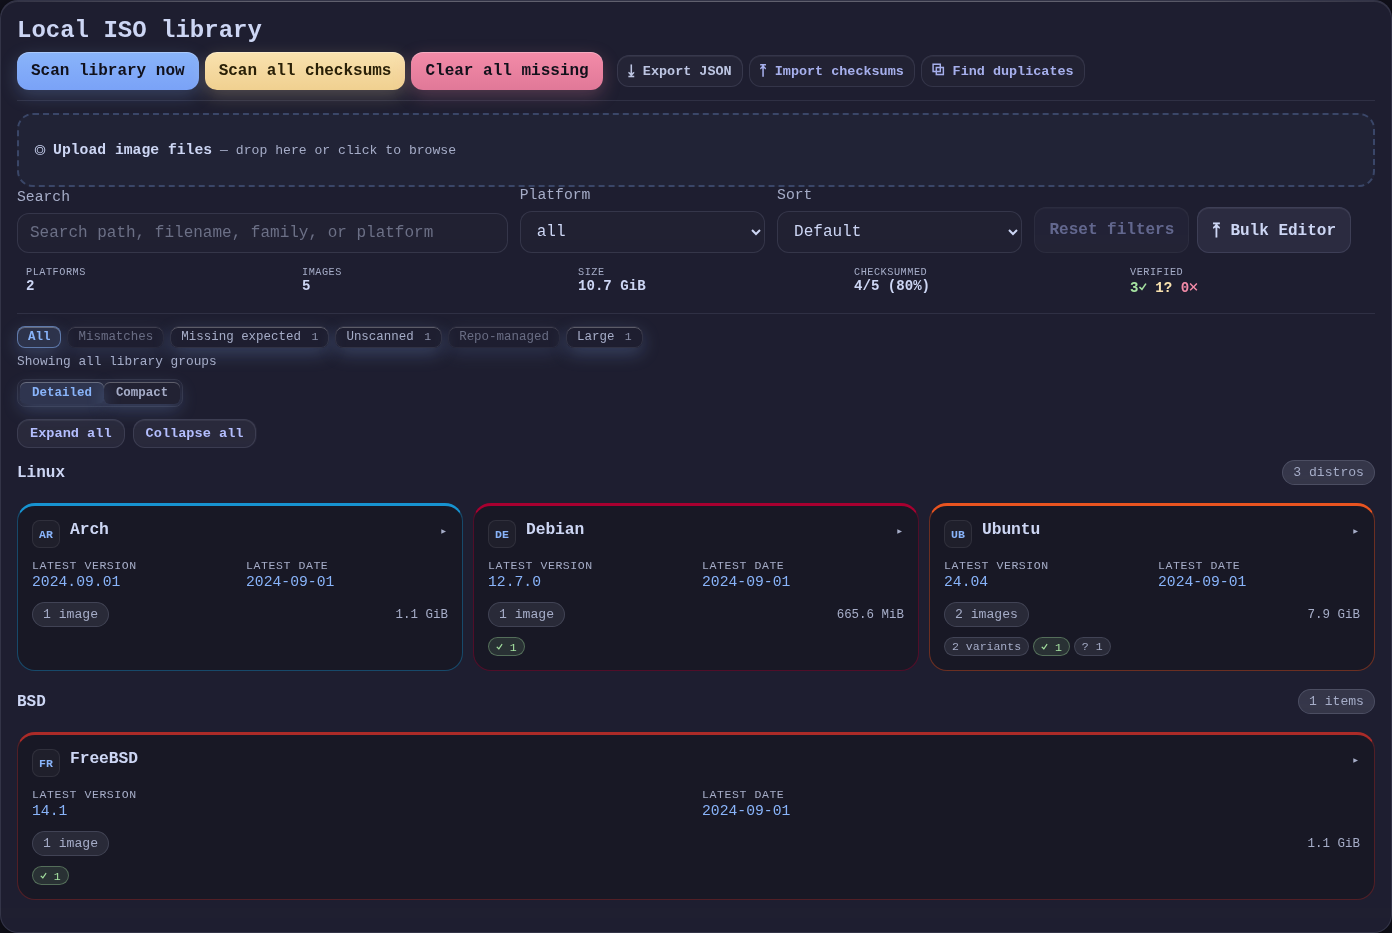
Task: Select the Mismatches filter chip
Action: tap(116, 337)
